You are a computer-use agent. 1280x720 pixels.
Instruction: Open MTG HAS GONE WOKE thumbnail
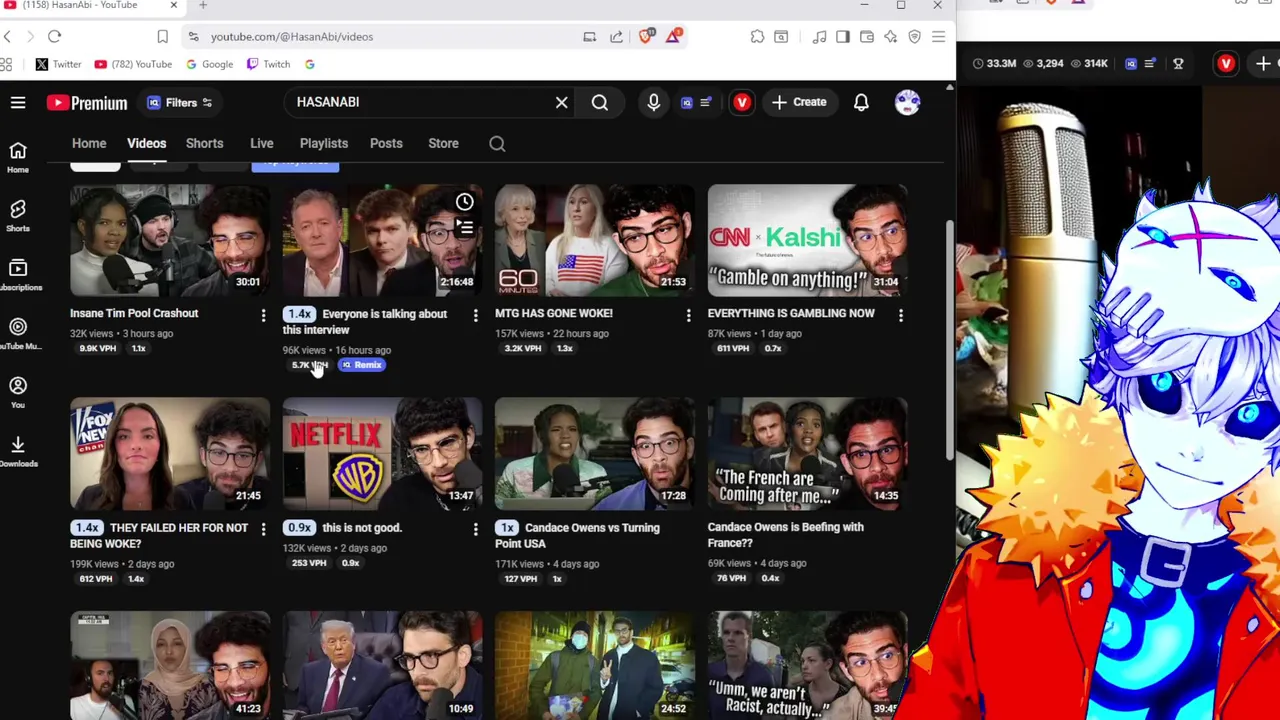[x=595, y=240]
